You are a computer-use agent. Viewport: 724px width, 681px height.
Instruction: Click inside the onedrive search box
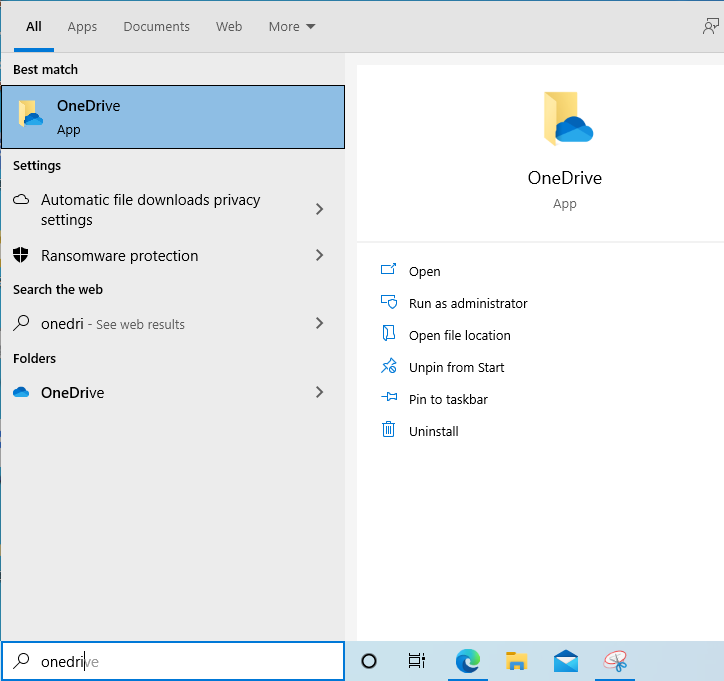(x=173, y=661)
